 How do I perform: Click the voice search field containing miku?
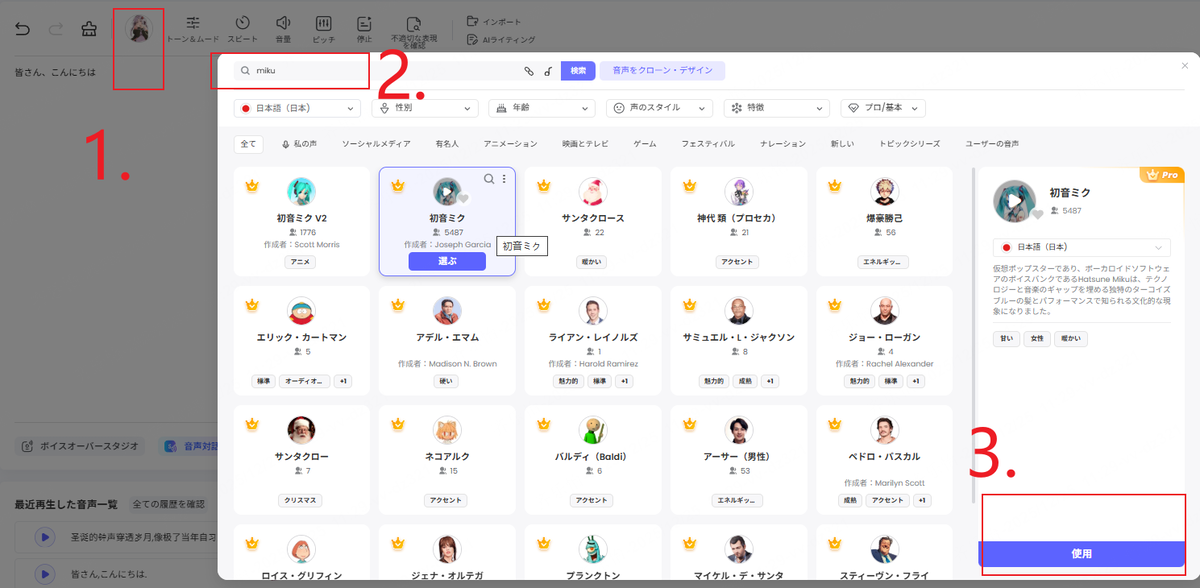click(x=376, y=71)
